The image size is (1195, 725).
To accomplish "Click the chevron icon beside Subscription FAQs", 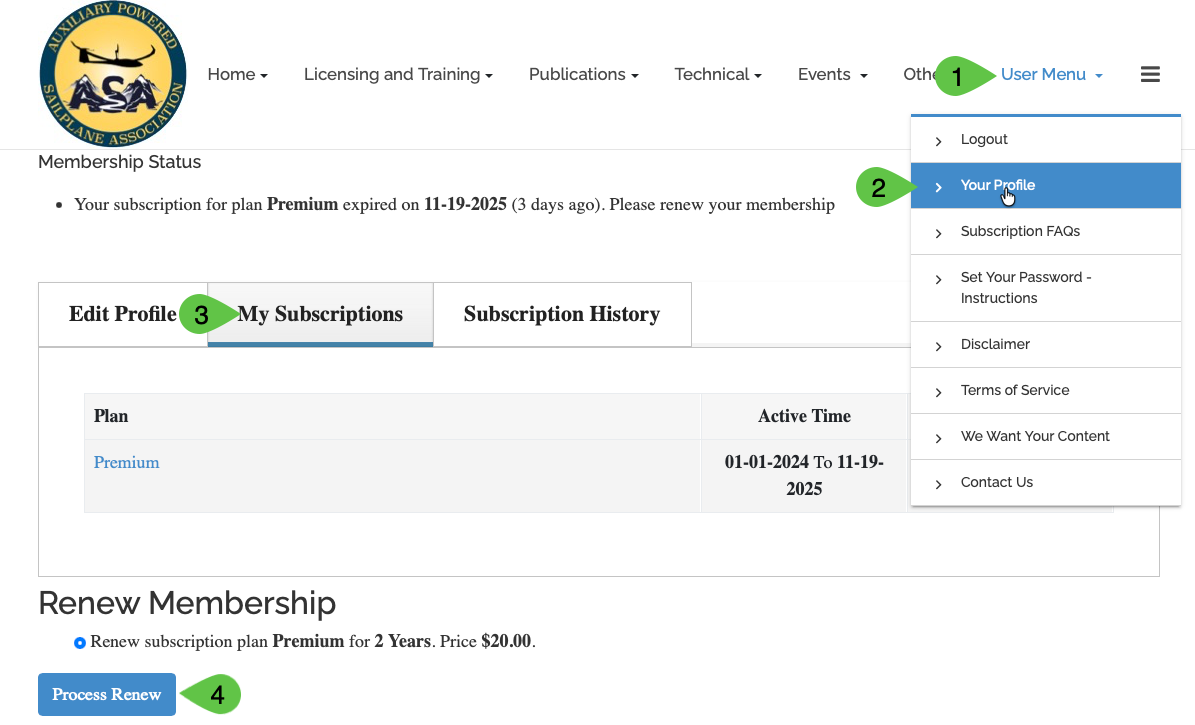I will (938, 233).
